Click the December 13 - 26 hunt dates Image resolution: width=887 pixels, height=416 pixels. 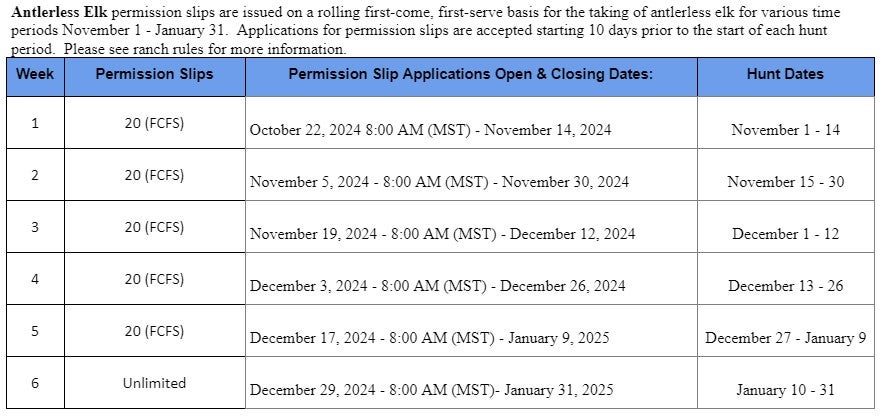click(x=785, y=286)
